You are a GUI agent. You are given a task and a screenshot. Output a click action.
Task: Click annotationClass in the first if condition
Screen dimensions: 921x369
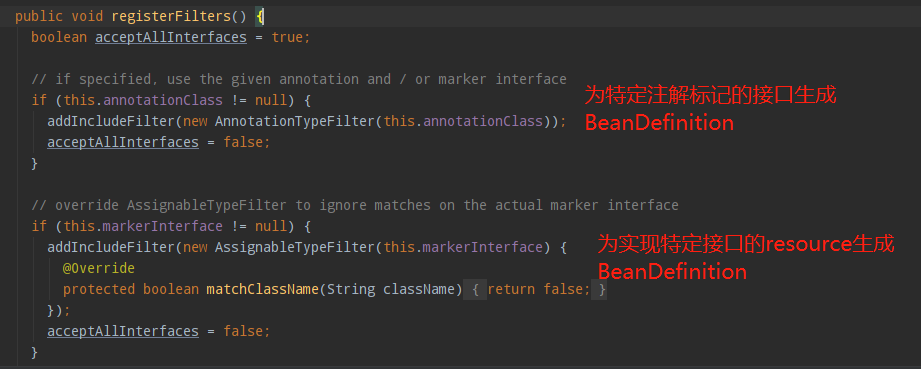[163, 100]
